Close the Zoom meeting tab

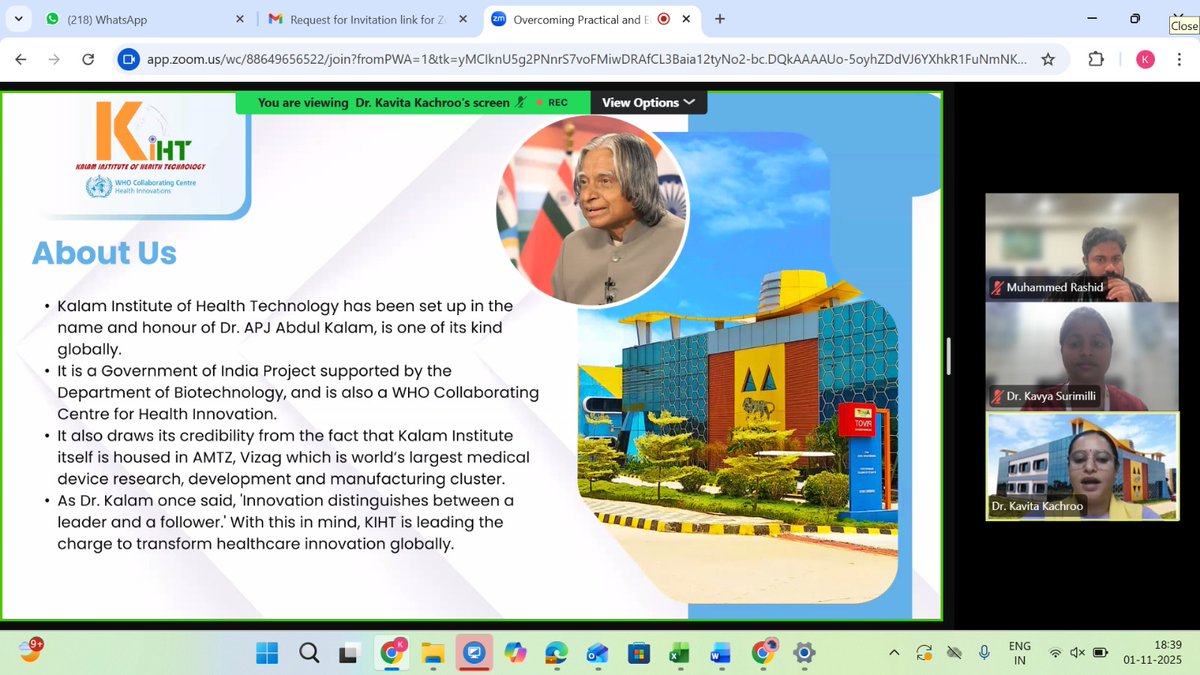pyautogui.click(x=687, y=19)
